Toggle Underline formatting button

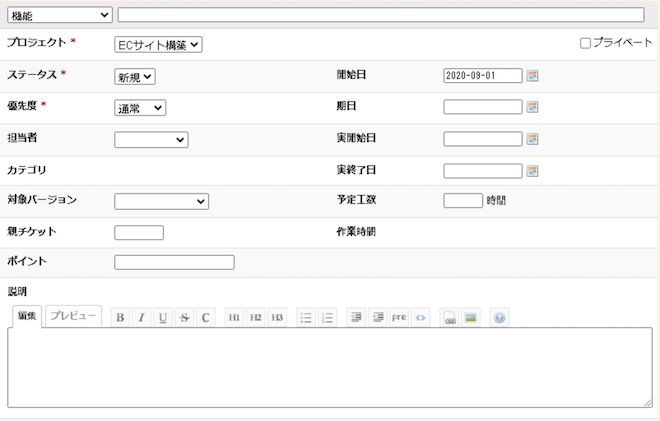click(x=163, y=317)
